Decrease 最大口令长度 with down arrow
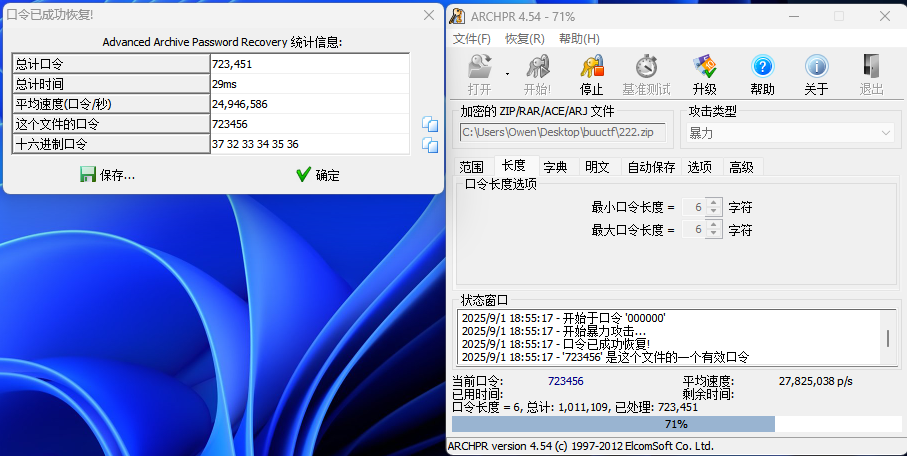The width and height of the screenshot is (907, 456). (x=714, y=234)
